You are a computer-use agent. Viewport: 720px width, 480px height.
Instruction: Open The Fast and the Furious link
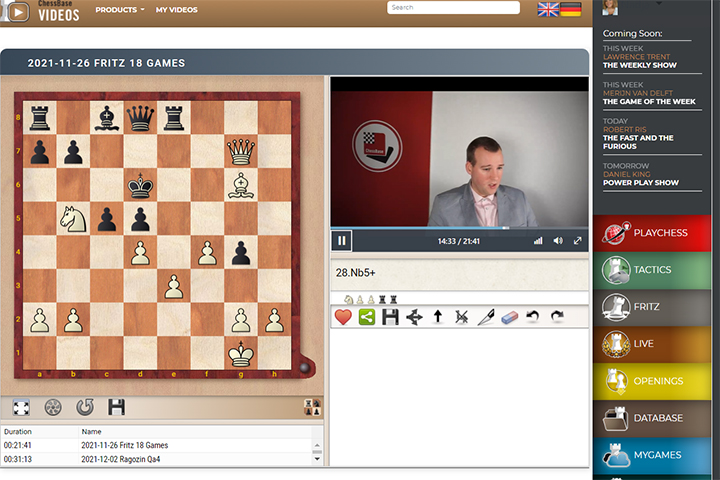[638, 142]
